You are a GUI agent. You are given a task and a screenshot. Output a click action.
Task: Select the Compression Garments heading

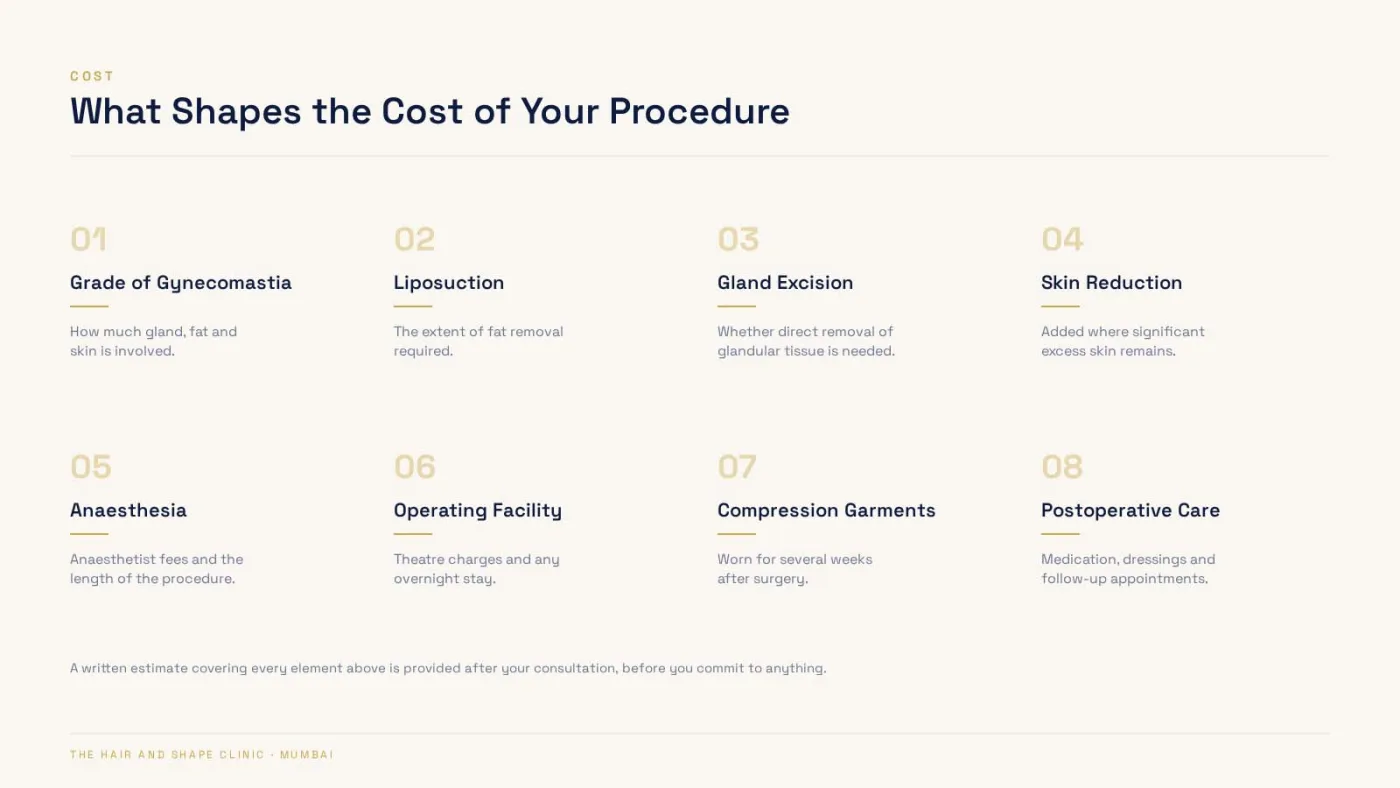click(x=826, y=511)
